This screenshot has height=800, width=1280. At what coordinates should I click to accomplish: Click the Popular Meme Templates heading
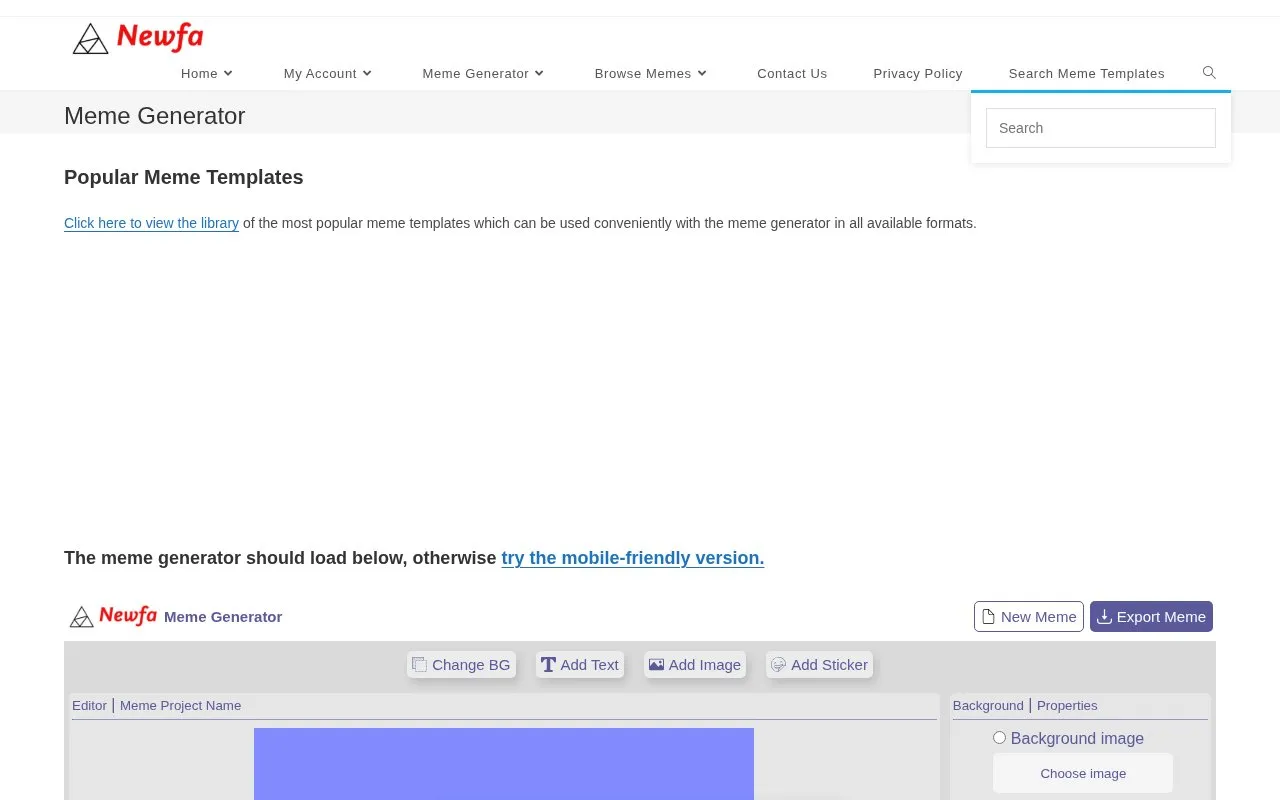(x=184, y=177)
